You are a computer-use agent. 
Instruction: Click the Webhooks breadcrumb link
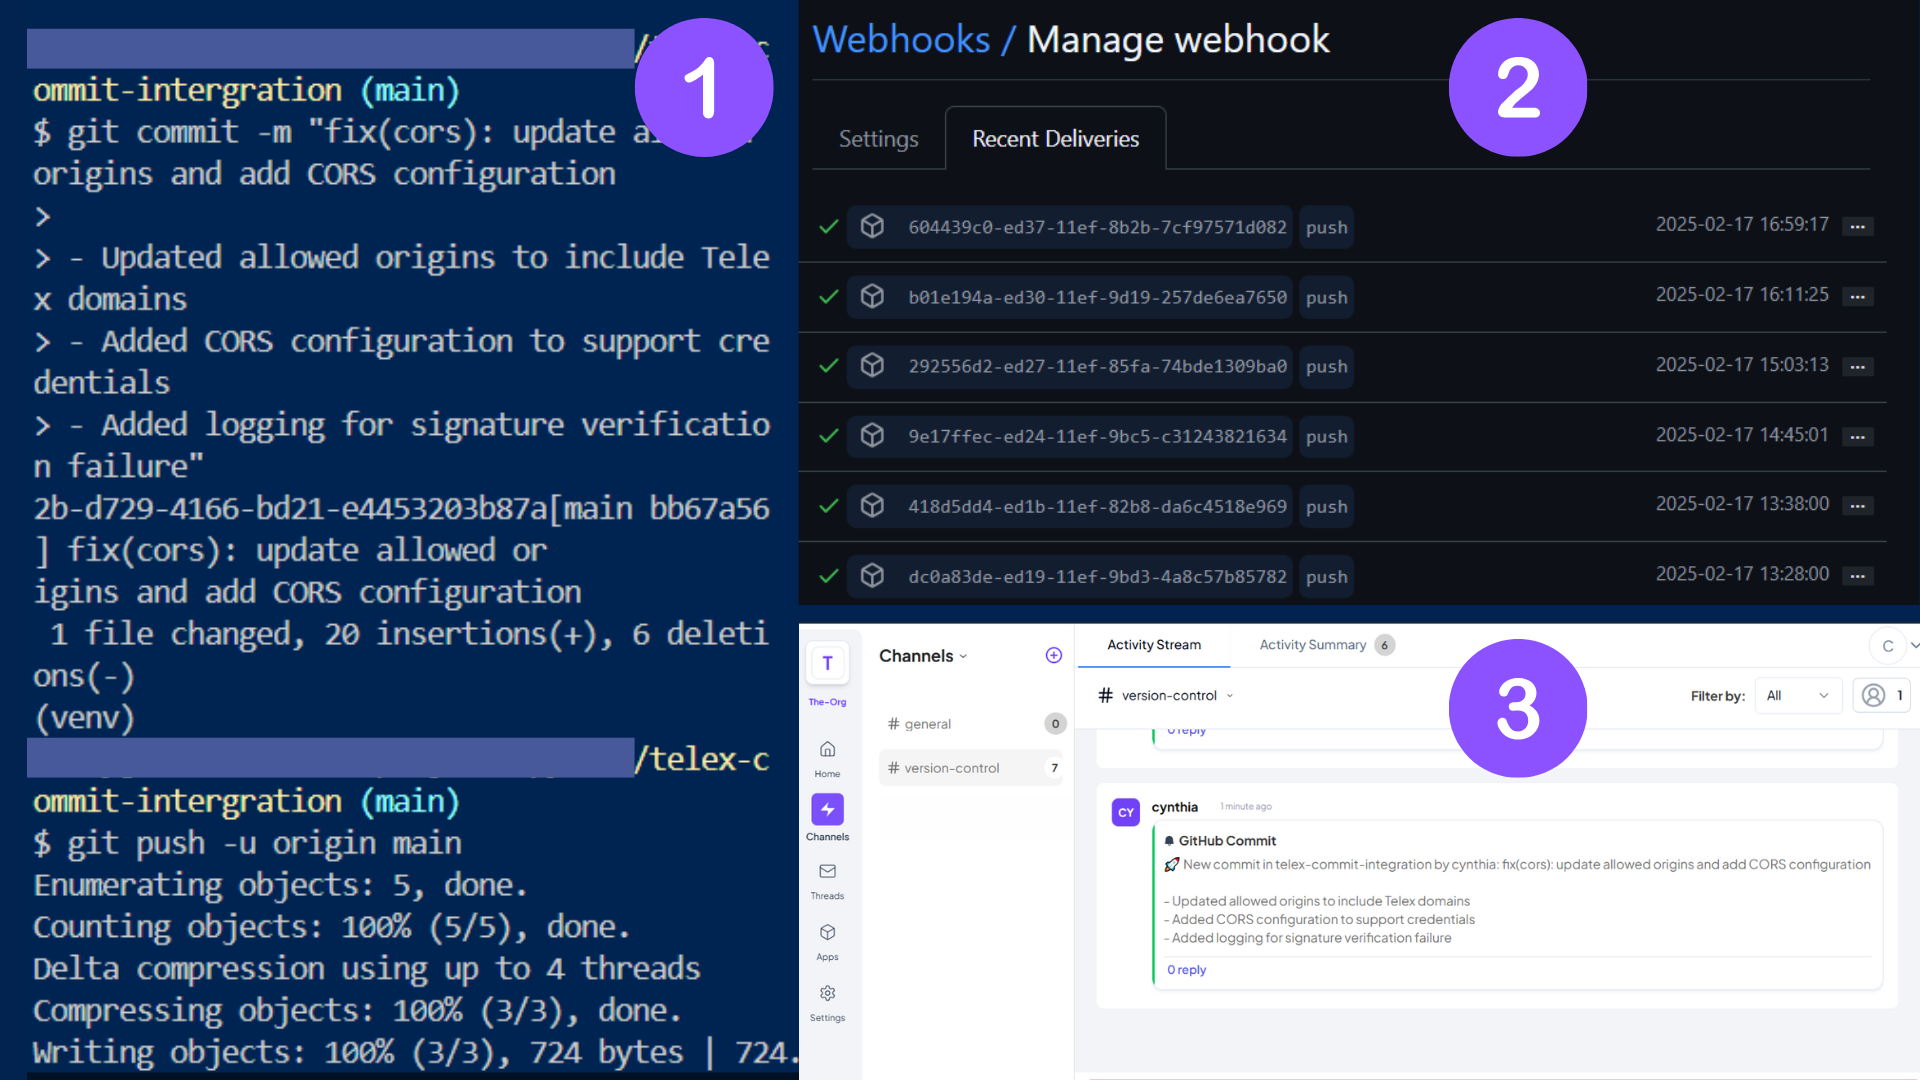click(x=901, y=40)
